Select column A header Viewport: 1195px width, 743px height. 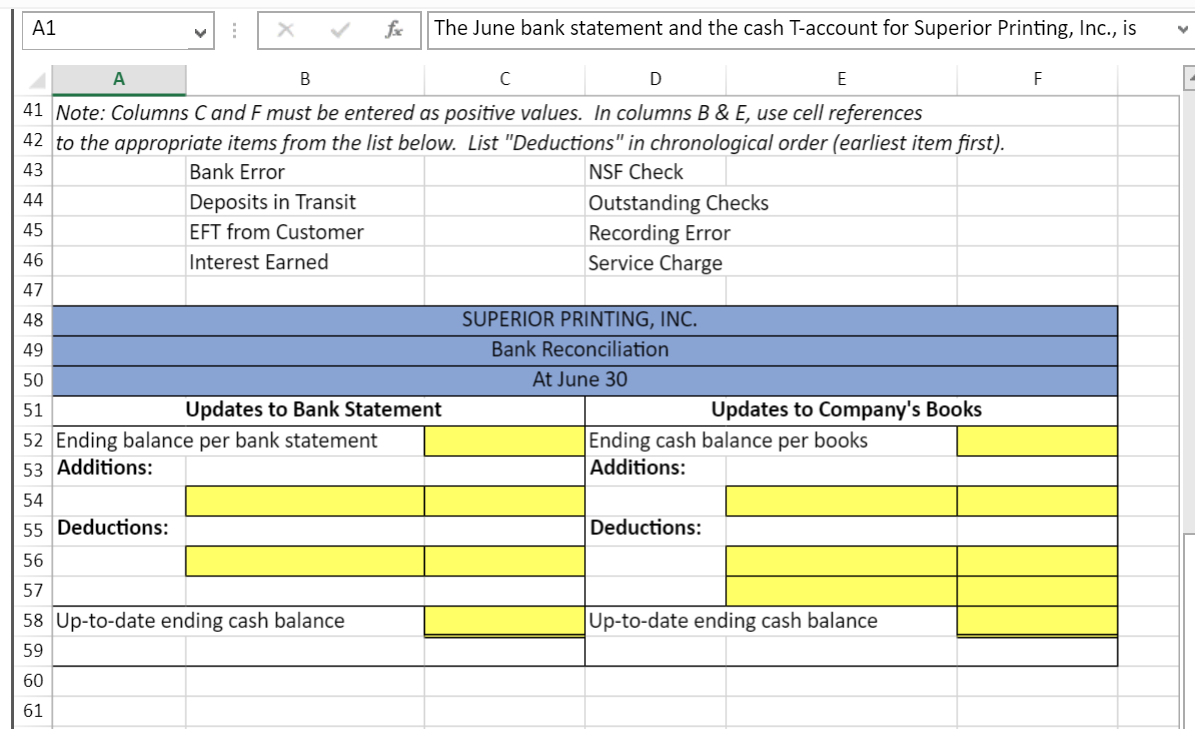coord(119,78)
